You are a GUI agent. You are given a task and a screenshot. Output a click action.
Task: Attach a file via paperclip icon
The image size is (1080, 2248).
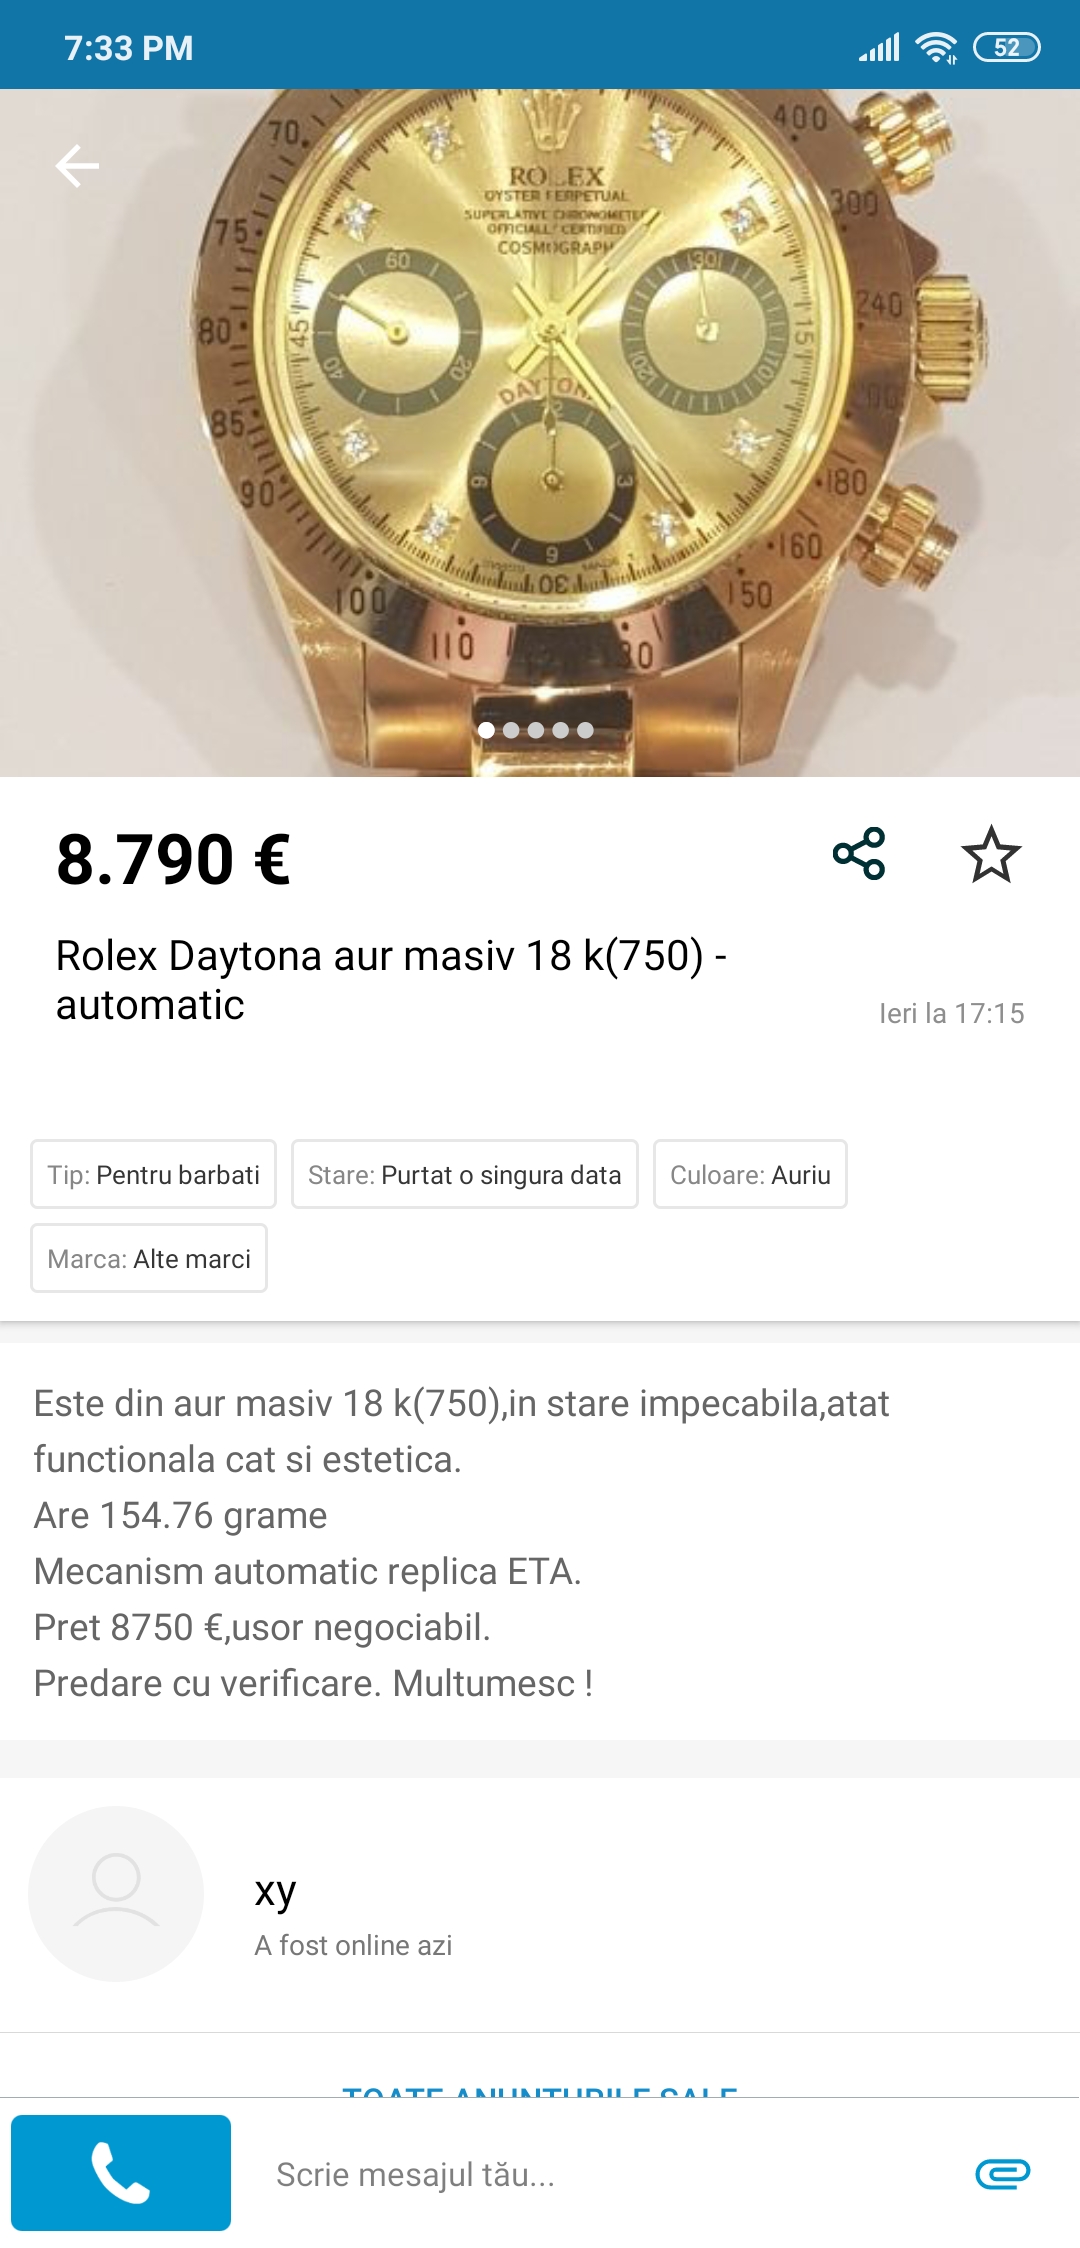tap(1002, 2173)
